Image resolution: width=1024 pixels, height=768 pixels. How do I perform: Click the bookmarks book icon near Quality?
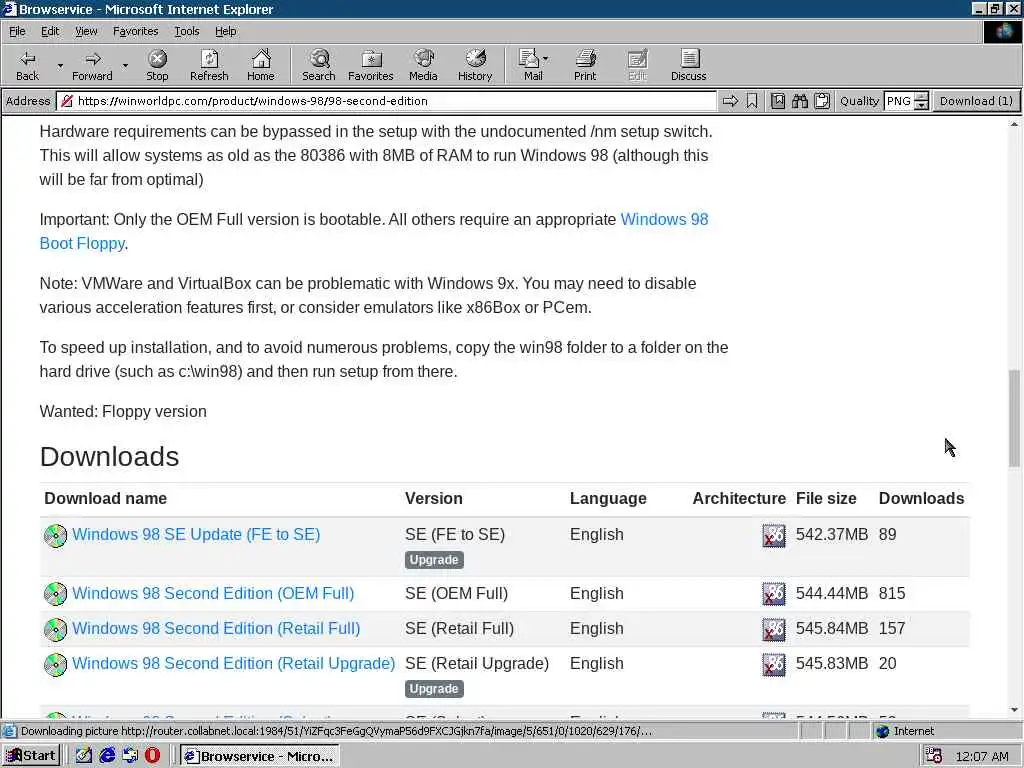tap(778, 101)
